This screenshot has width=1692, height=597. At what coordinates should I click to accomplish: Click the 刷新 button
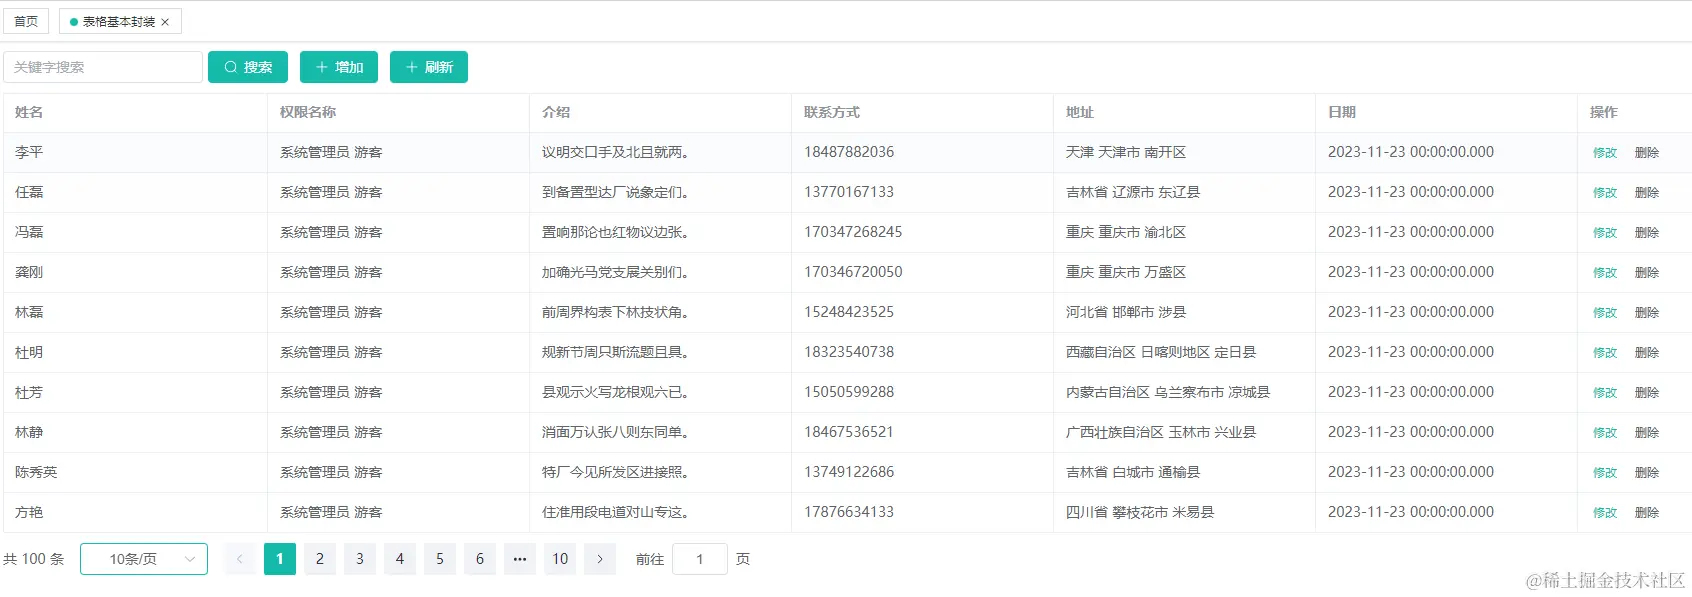[429, 67]
